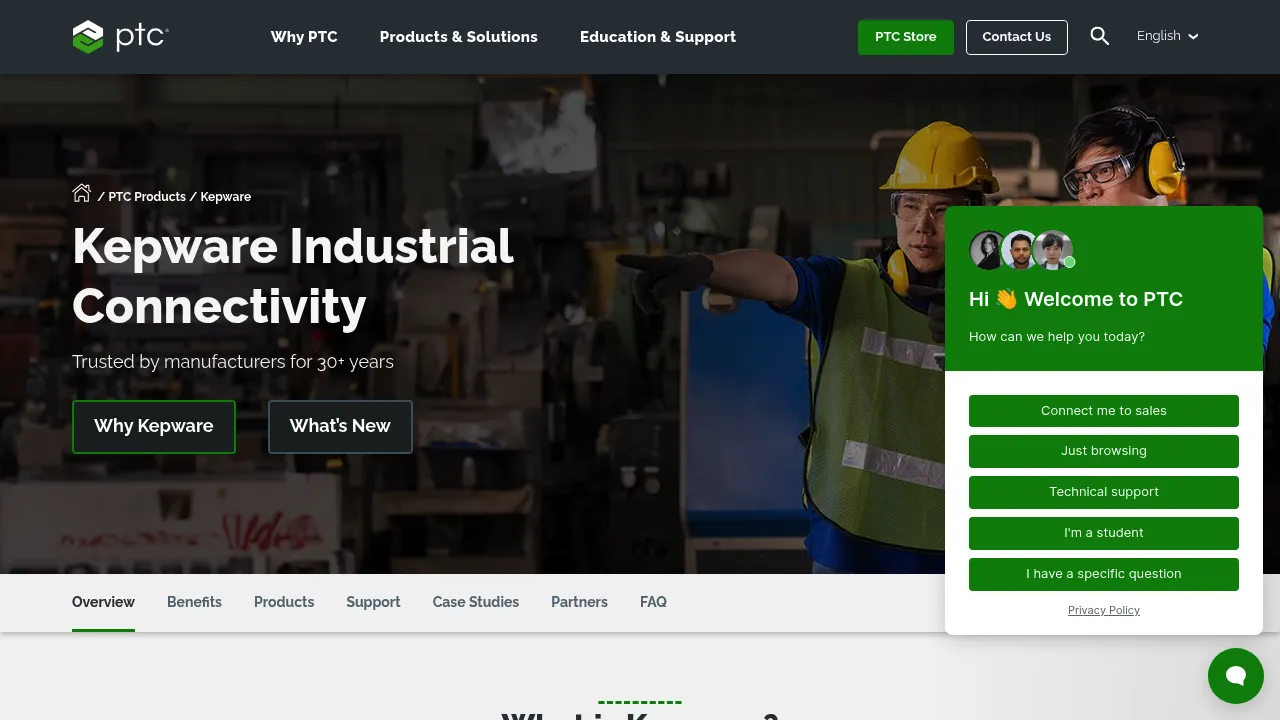Select Technical support chat option

click(1104, 492)
